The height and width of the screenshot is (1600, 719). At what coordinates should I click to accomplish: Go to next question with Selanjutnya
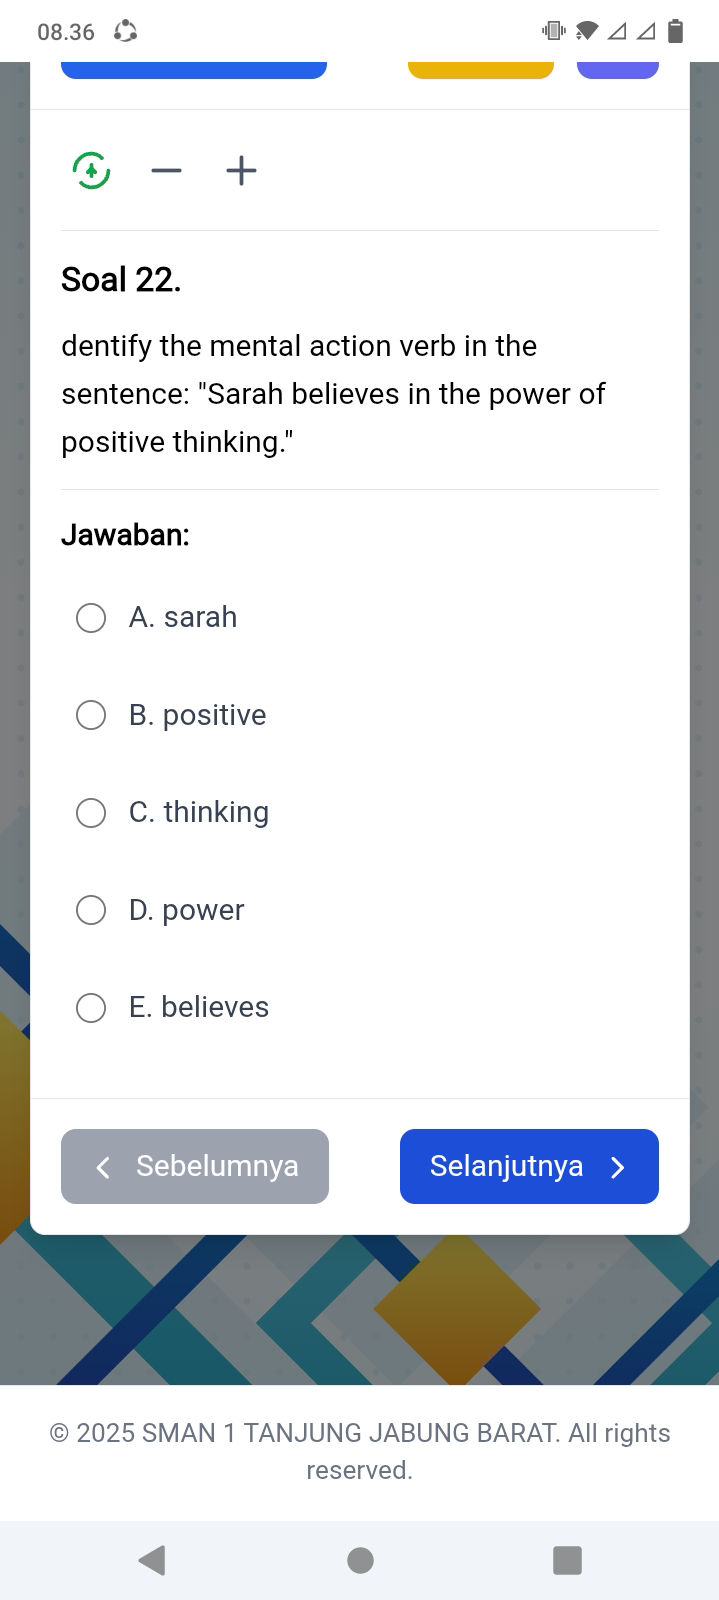529,1166
